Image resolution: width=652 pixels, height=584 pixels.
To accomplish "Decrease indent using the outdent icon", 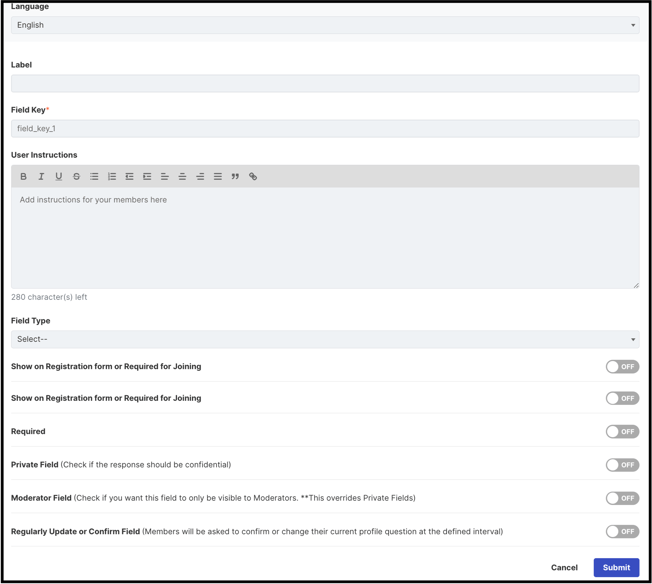I will pos(129,176).
